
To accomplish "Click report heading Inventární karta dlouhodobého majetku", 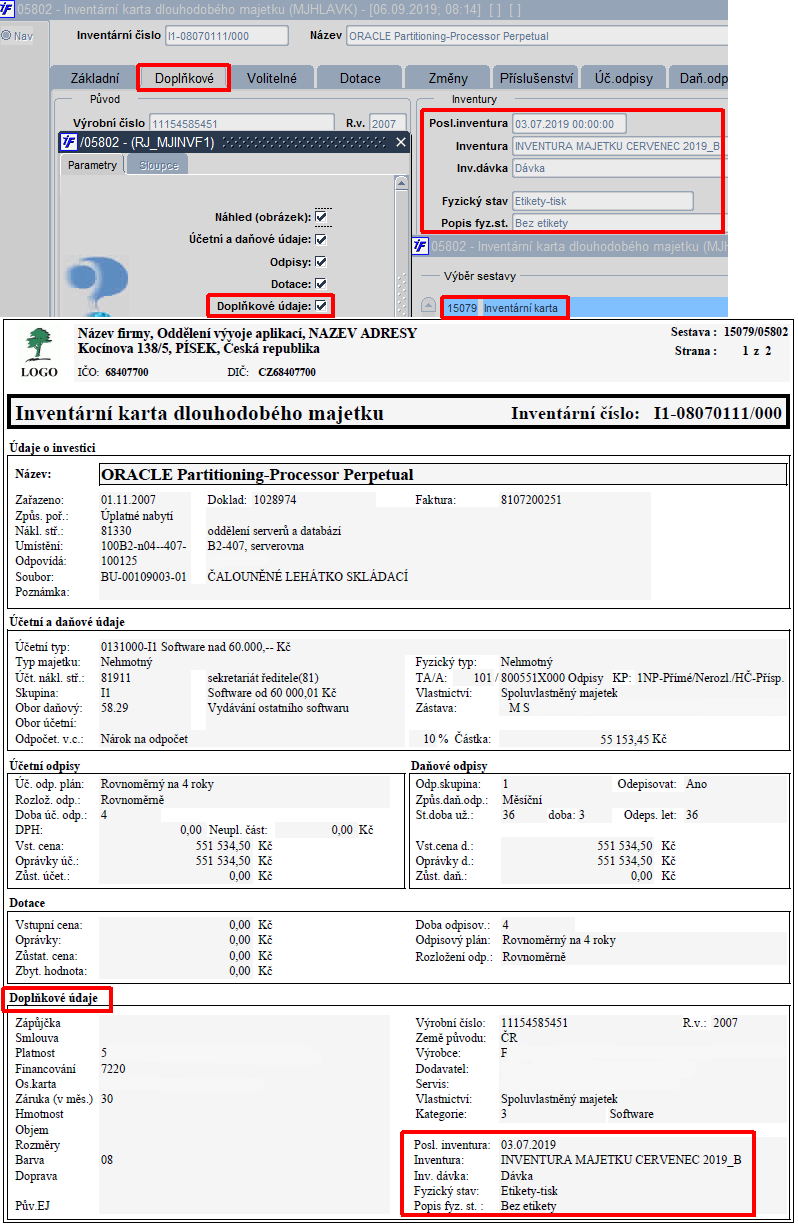I will tap(200, 413).
